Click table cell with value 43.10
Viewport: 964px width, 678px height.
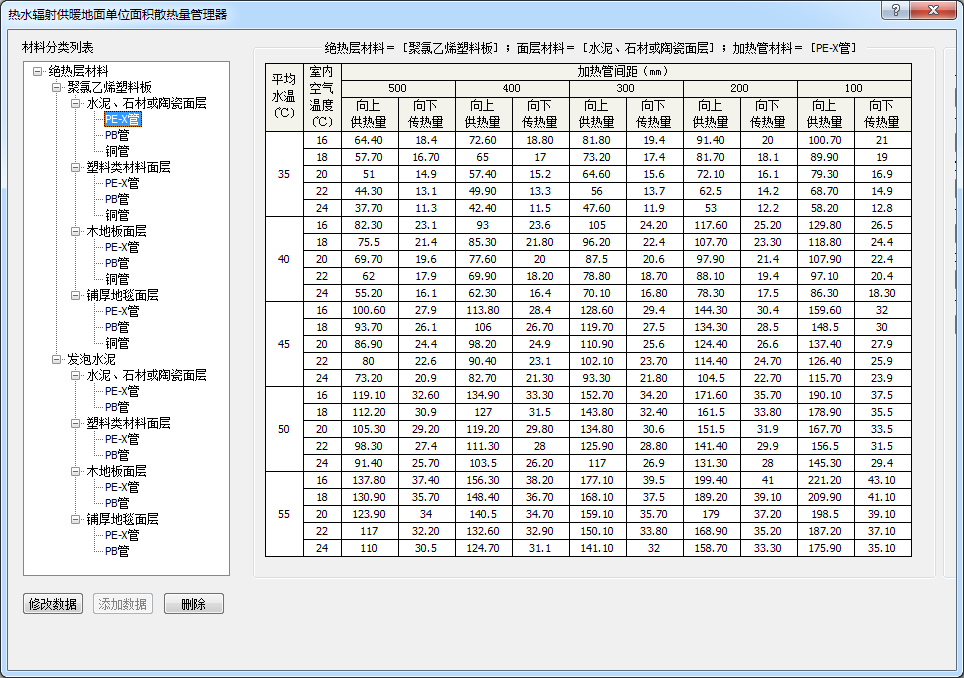[x=882, y=480]
